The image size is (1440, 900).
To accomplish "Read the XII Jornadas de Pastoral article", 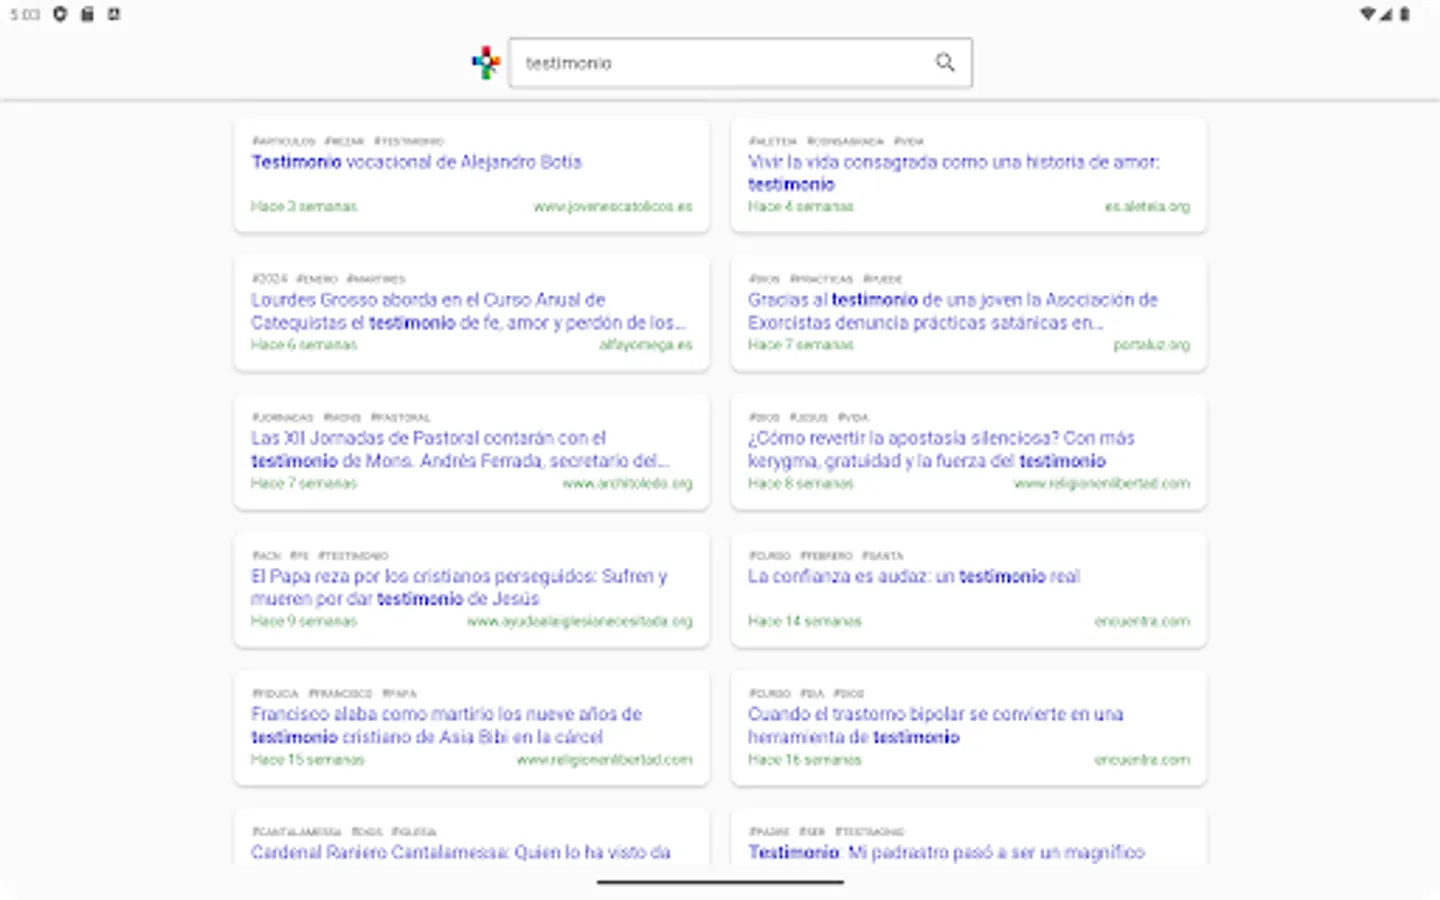I will pos(464,449).
